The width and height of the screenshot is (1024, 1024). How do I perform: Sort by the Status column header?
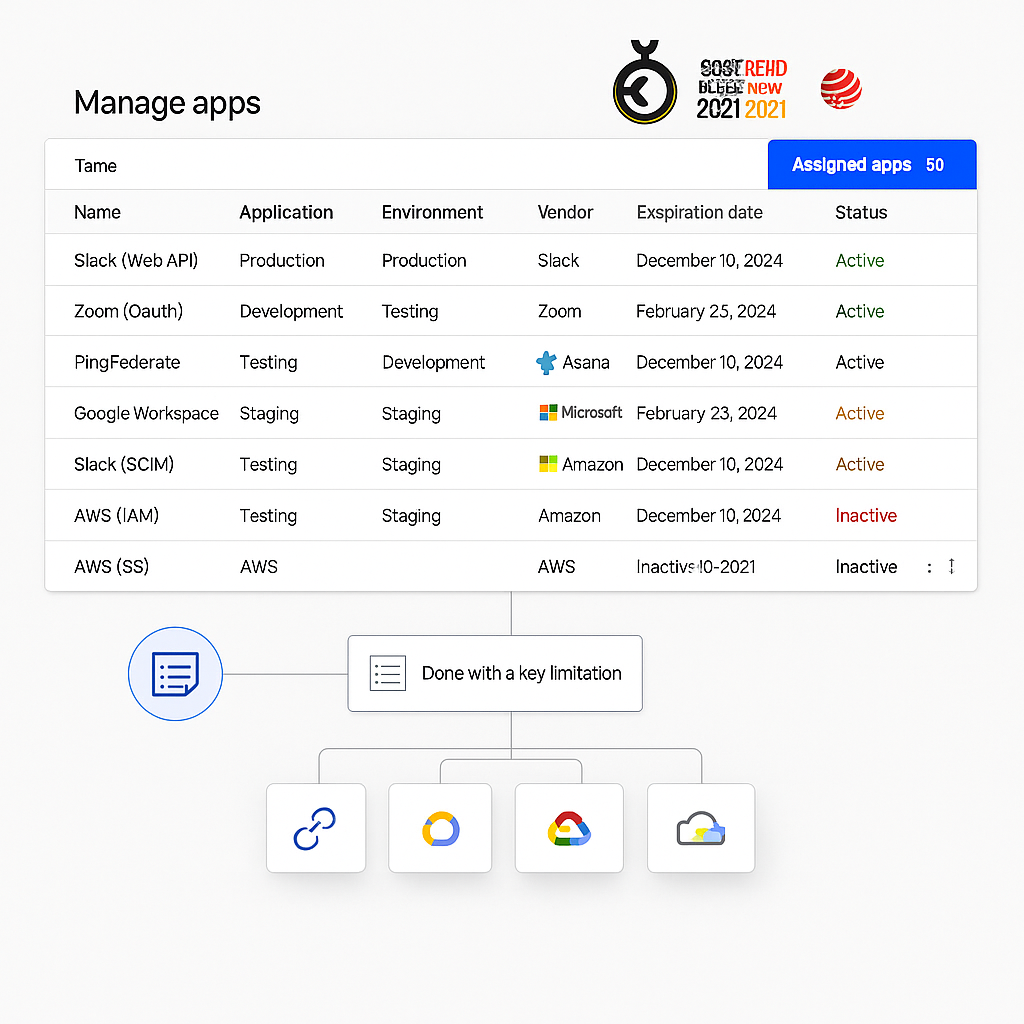(861, 212)
